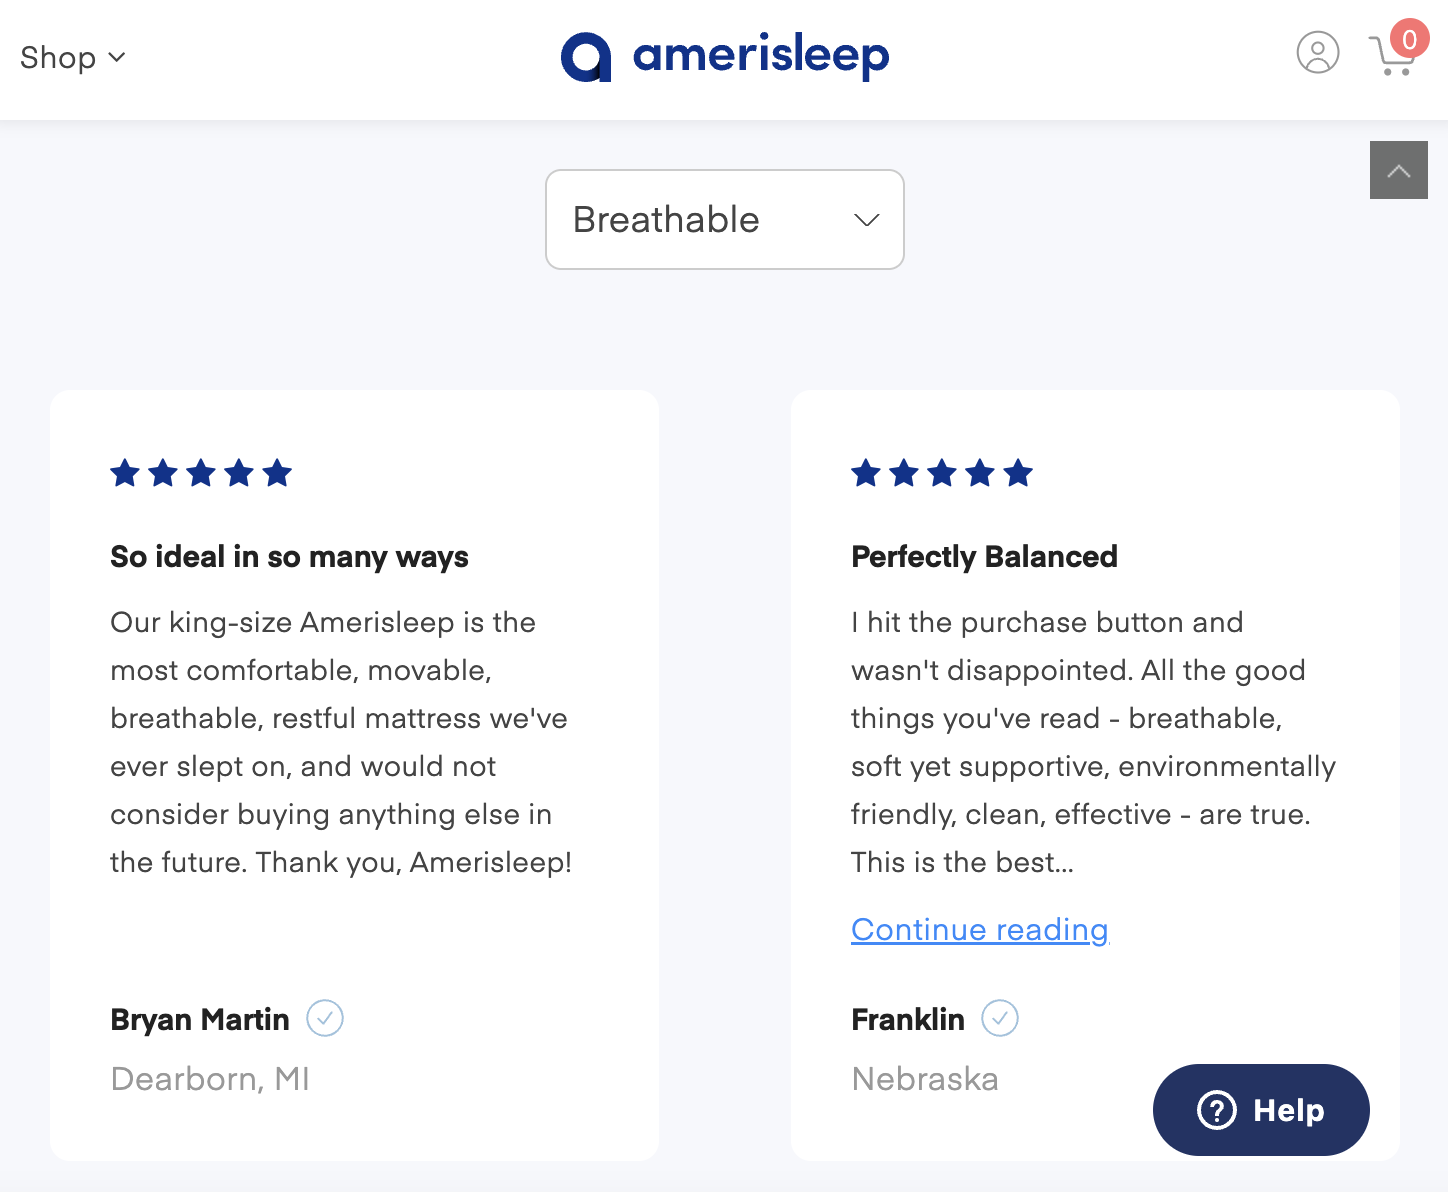Click last star of the Perfectly Balanced review

[x=1018, y=473]
